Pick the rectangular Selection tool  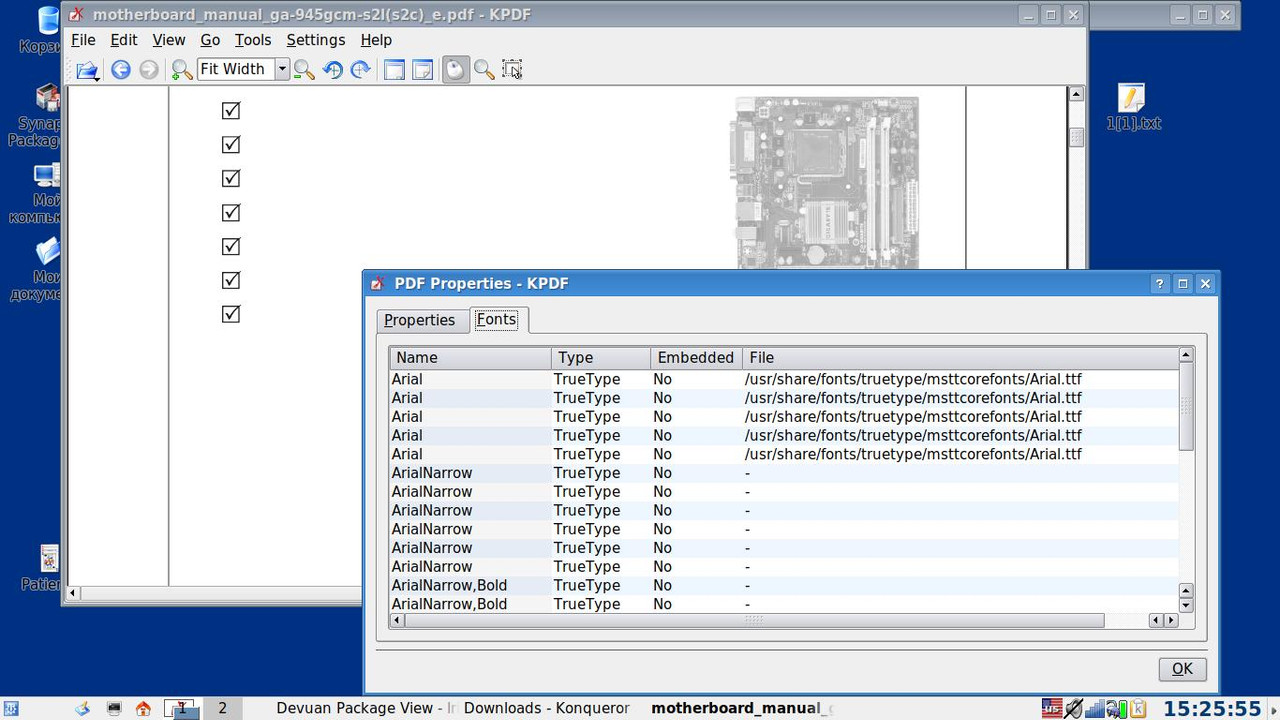[x=512, y=70]
